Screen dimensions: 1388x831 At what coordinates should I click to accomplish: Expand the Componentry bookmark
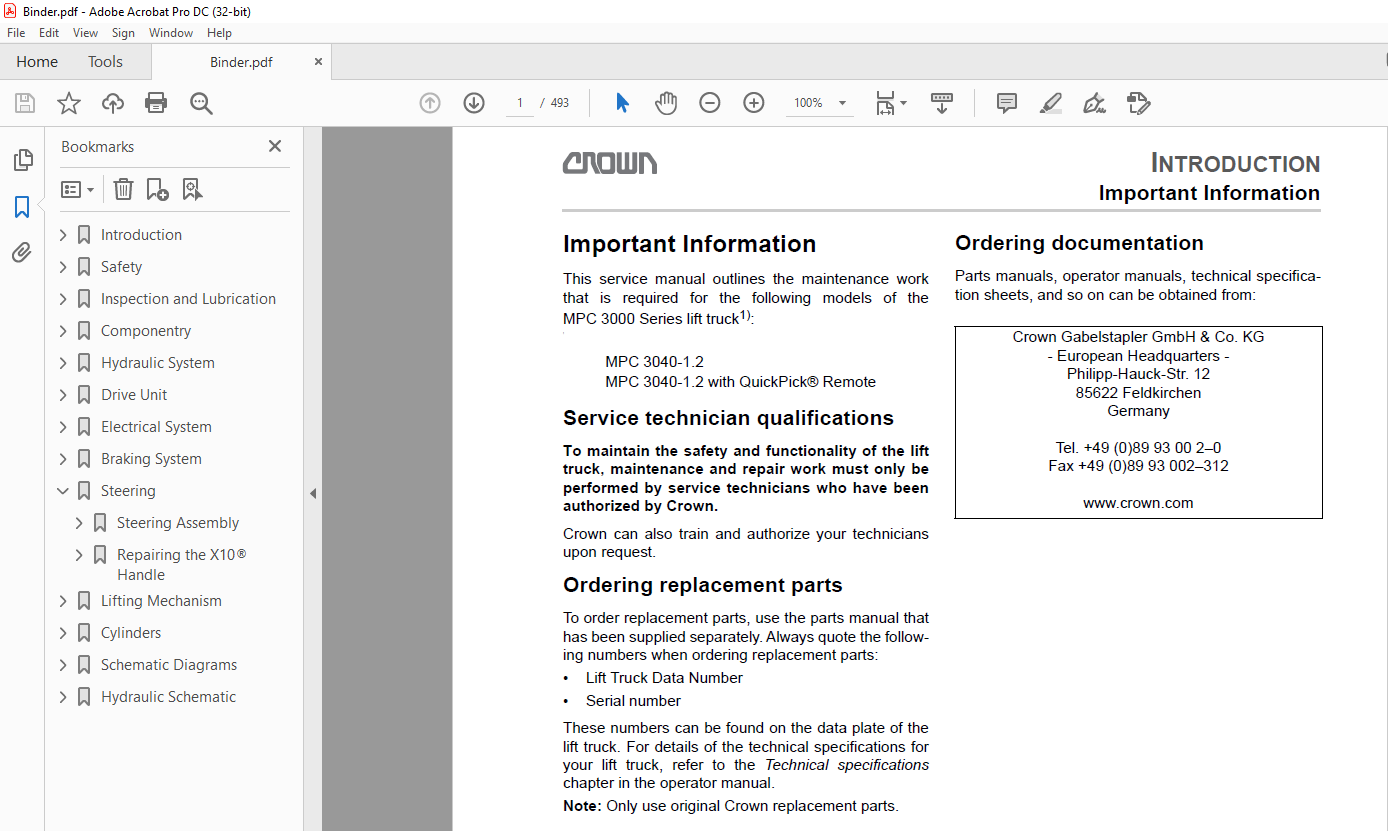[x=63, y=331]
